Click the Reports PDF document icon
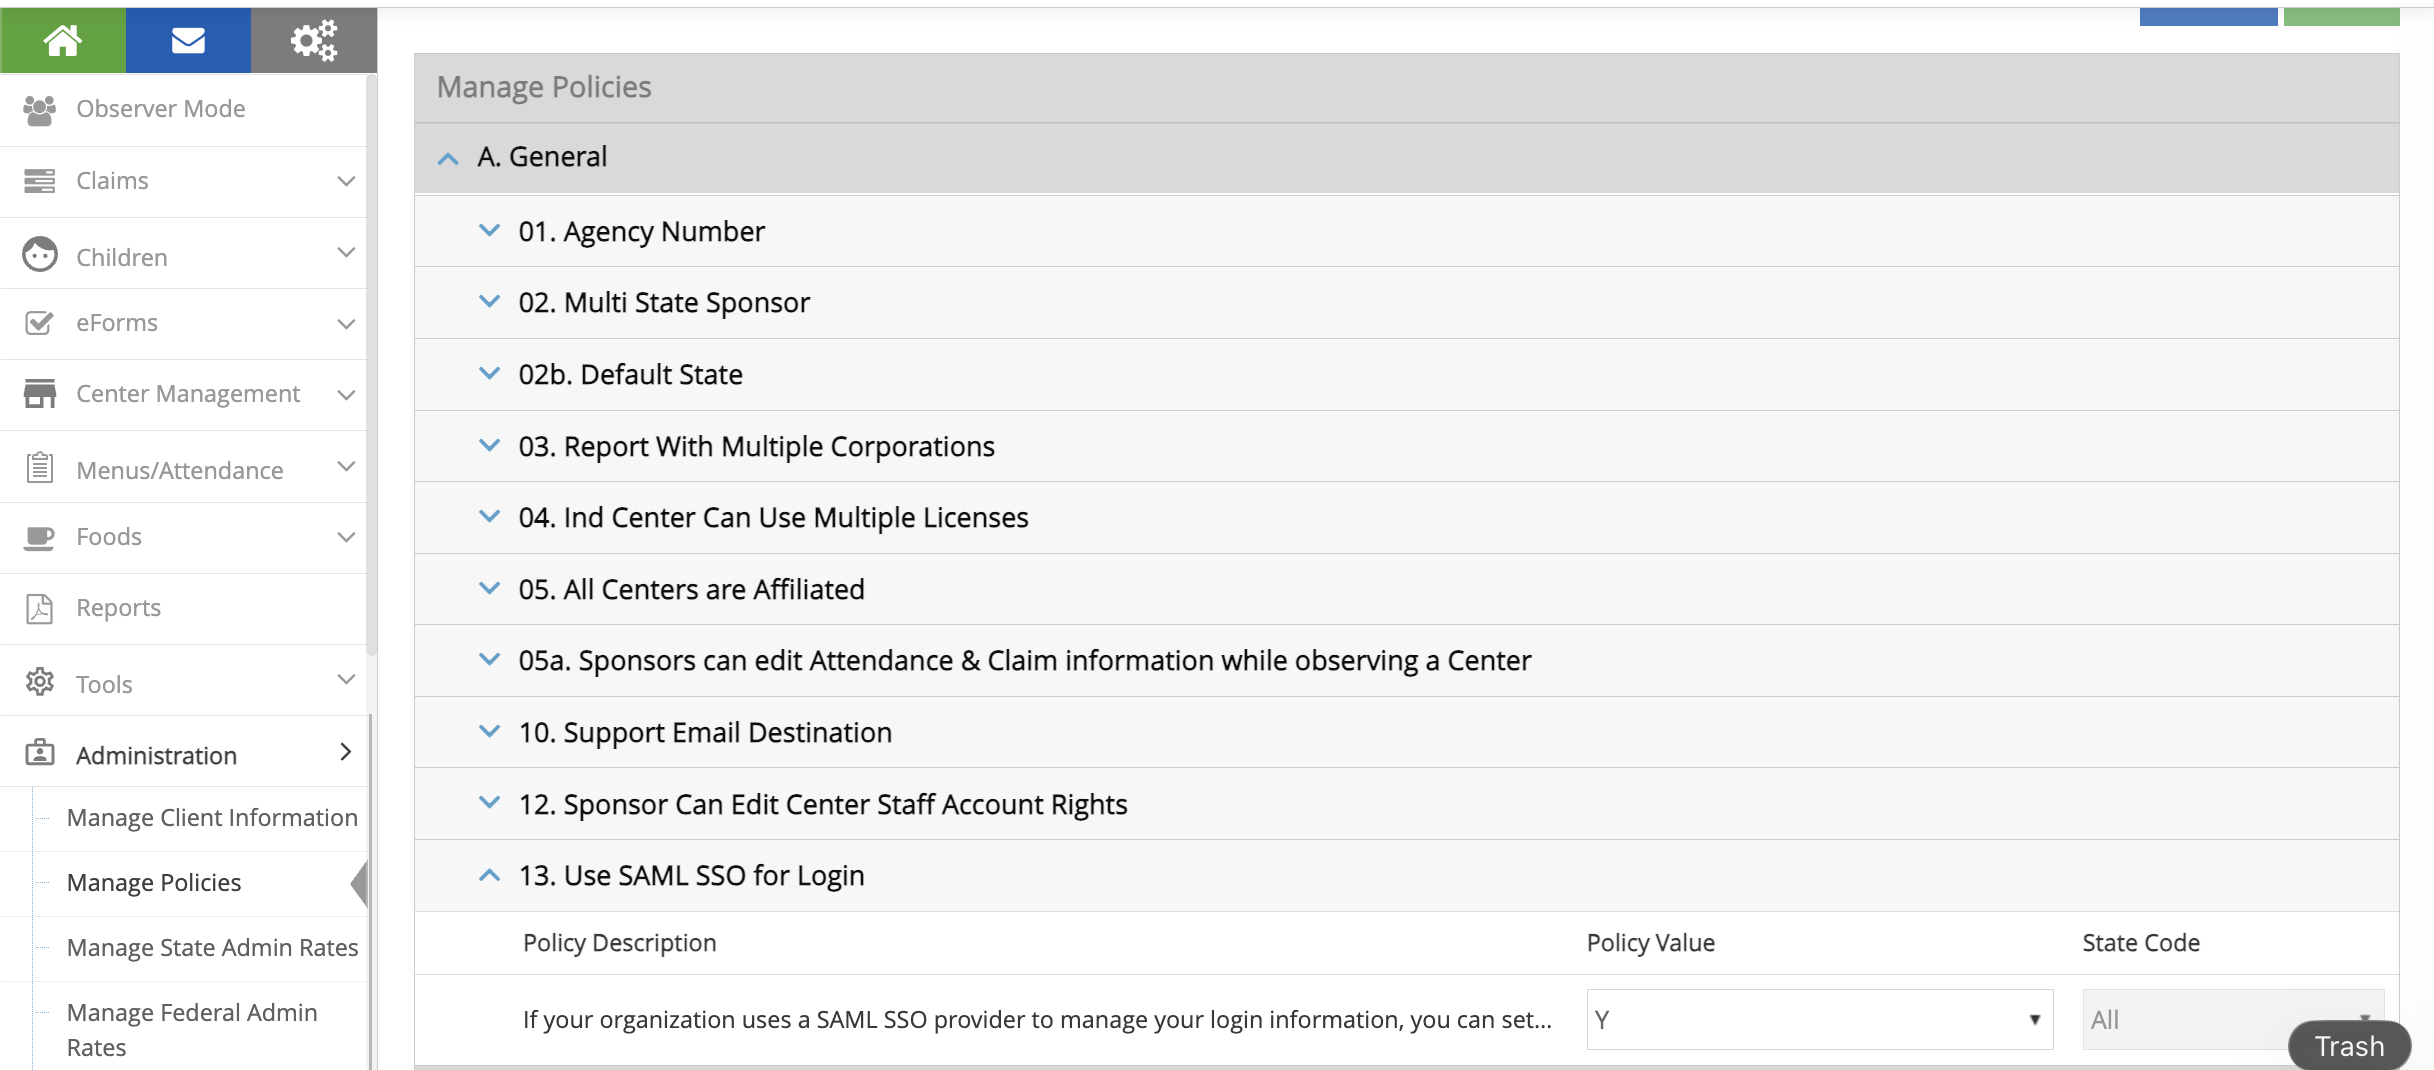Image resolution: width=2434 pixels, height=1070 pixels. click(x=39, y=608)
